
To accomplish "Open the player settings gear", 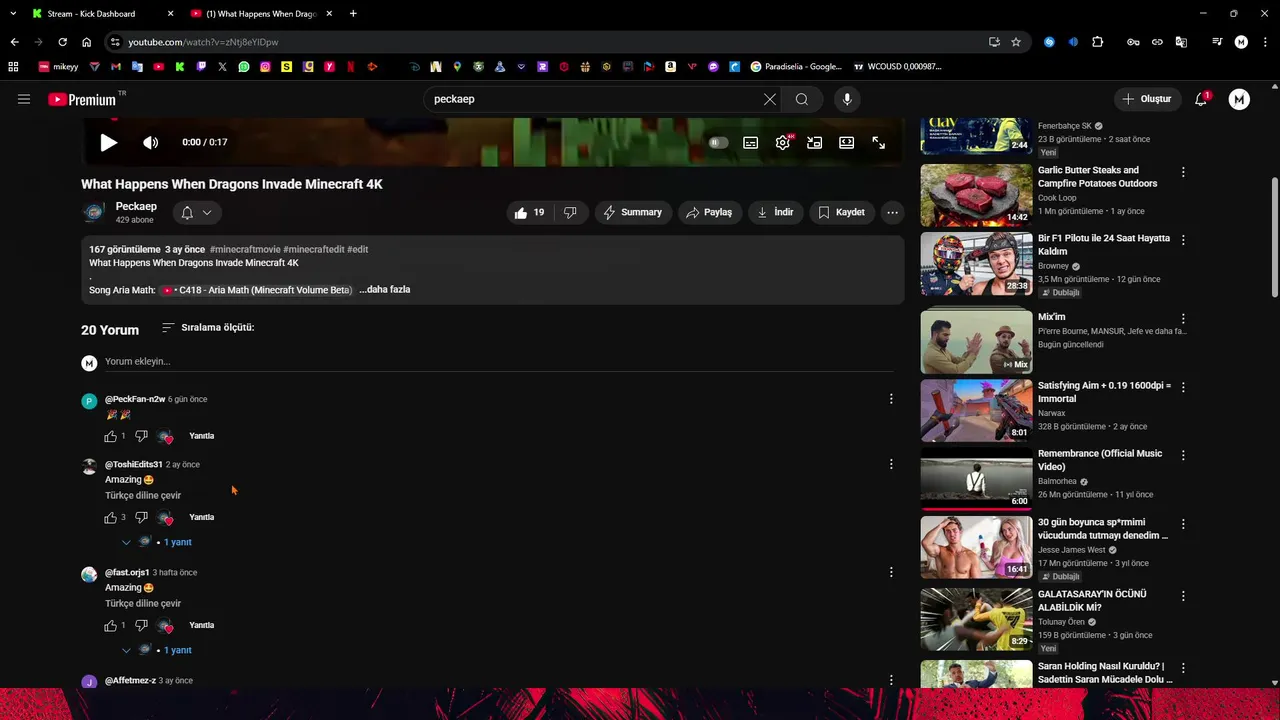I will point(783,143).
